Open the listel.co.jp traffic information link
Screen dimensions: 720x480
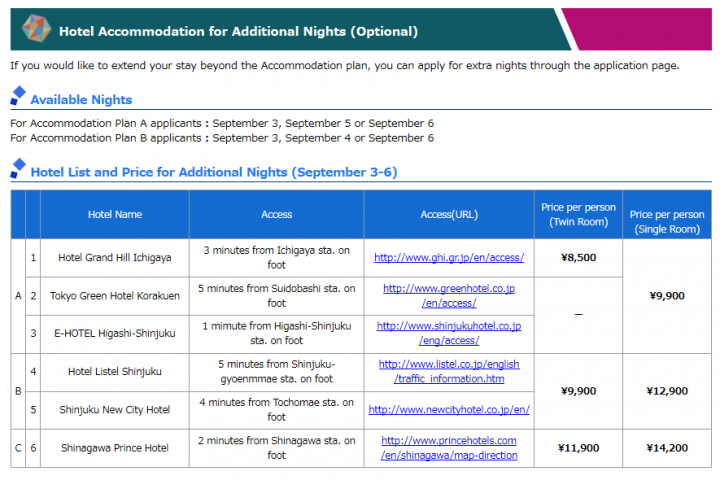pyautogui.click(x=449, y=372)
